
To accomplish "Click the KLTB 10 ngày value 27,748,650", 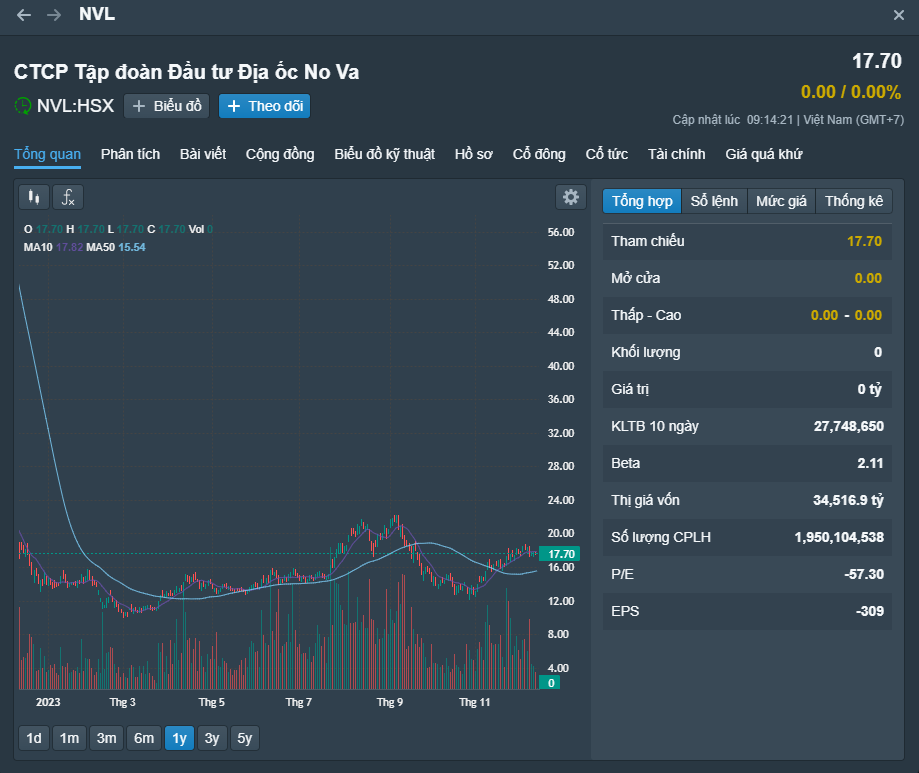I will coord(849,426).
